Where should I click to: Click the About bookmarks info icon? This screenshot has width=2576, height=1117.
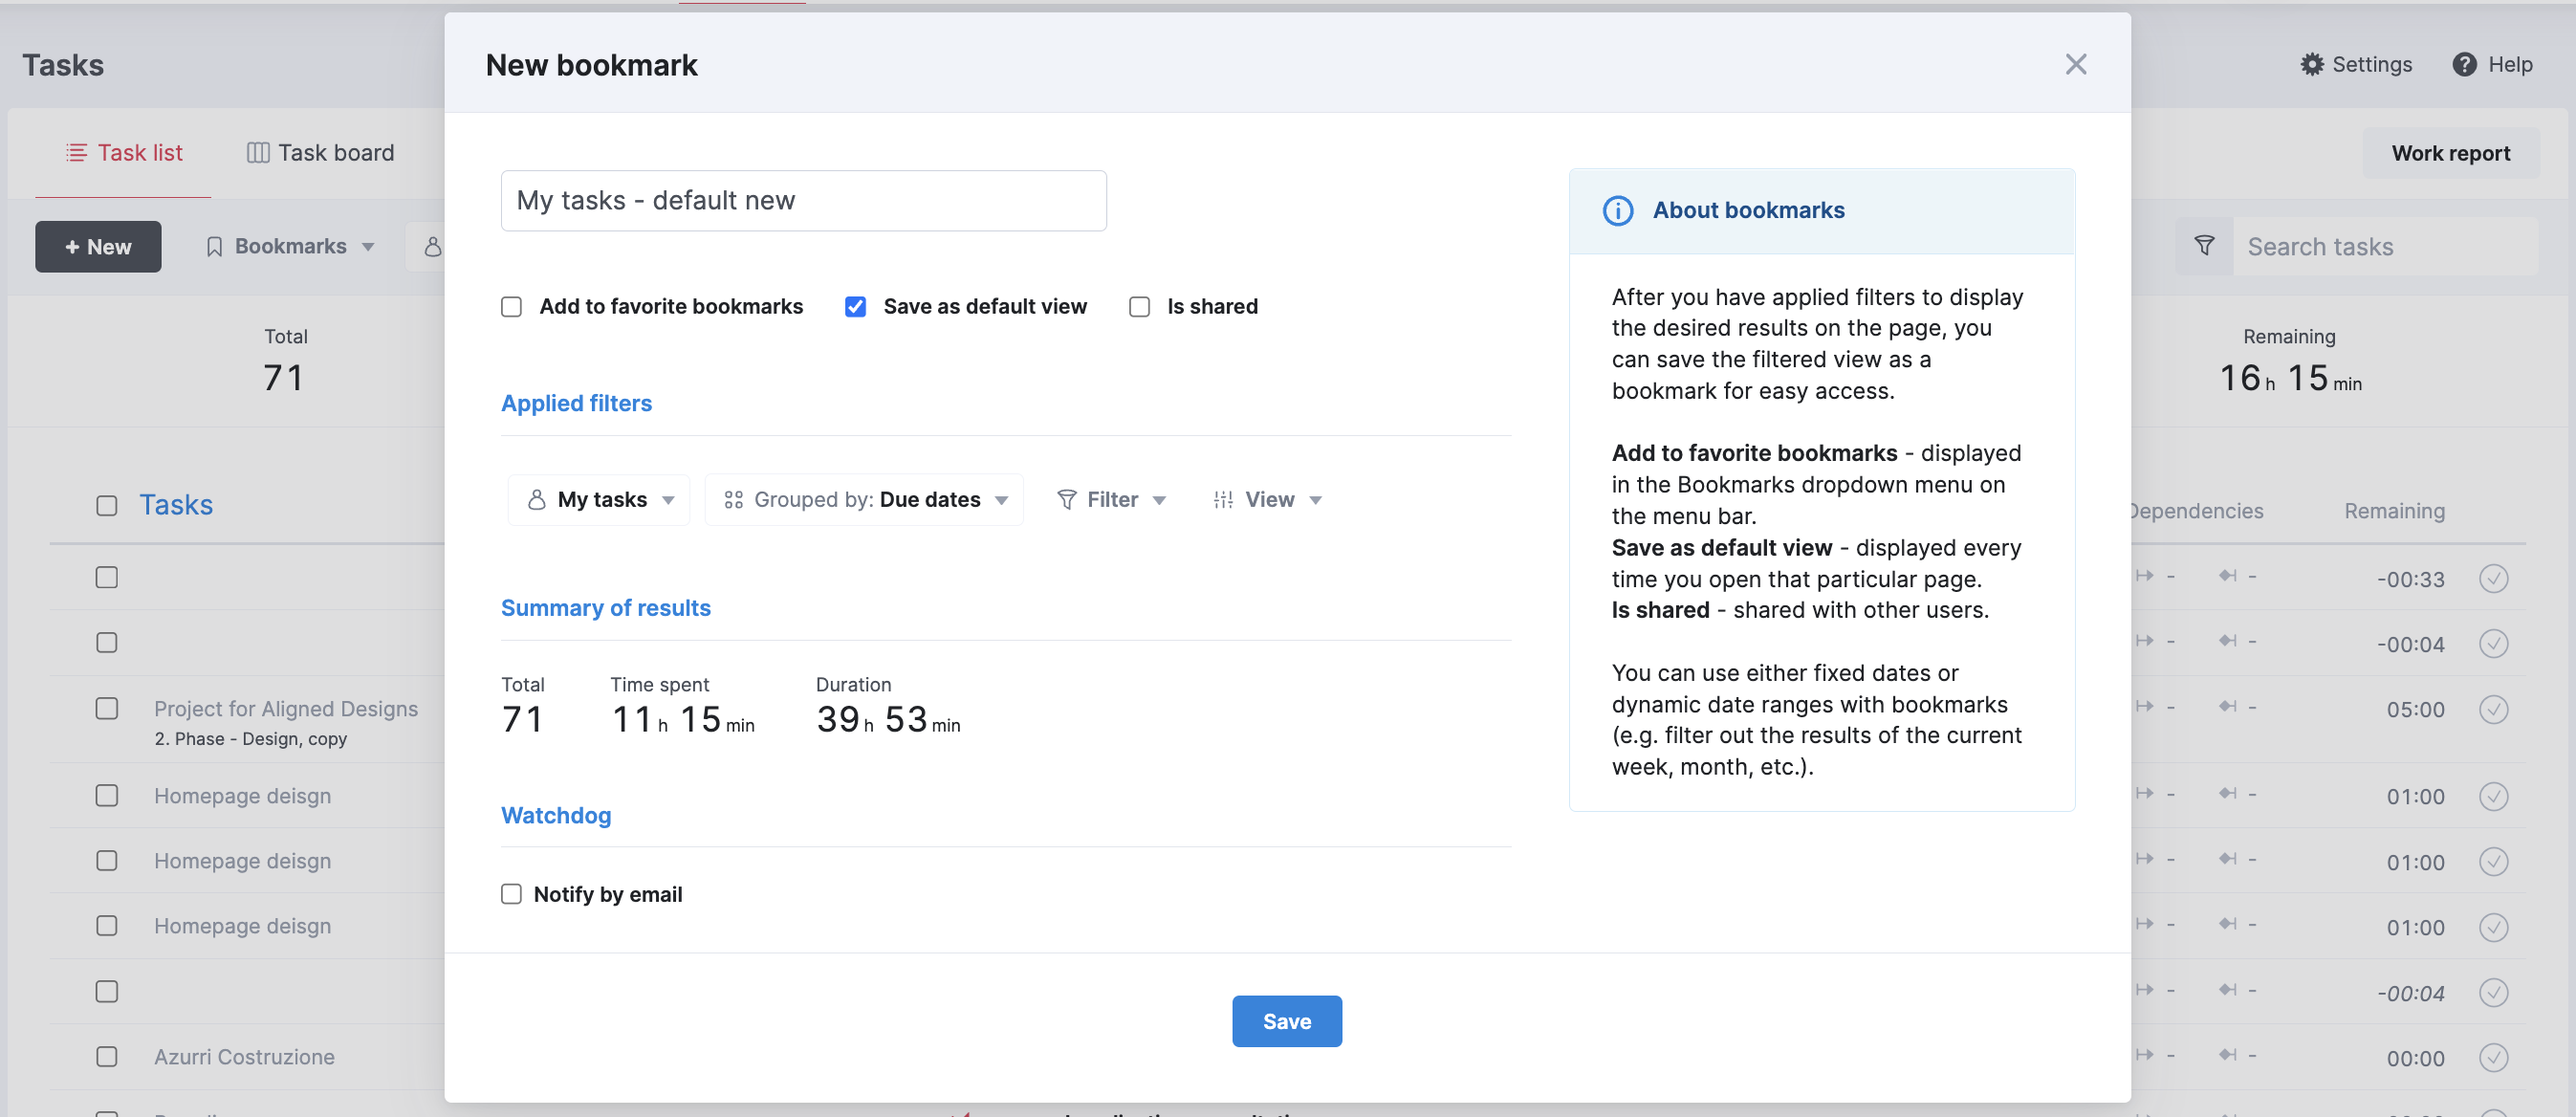pyautogui.click(x=1617, y=210)
